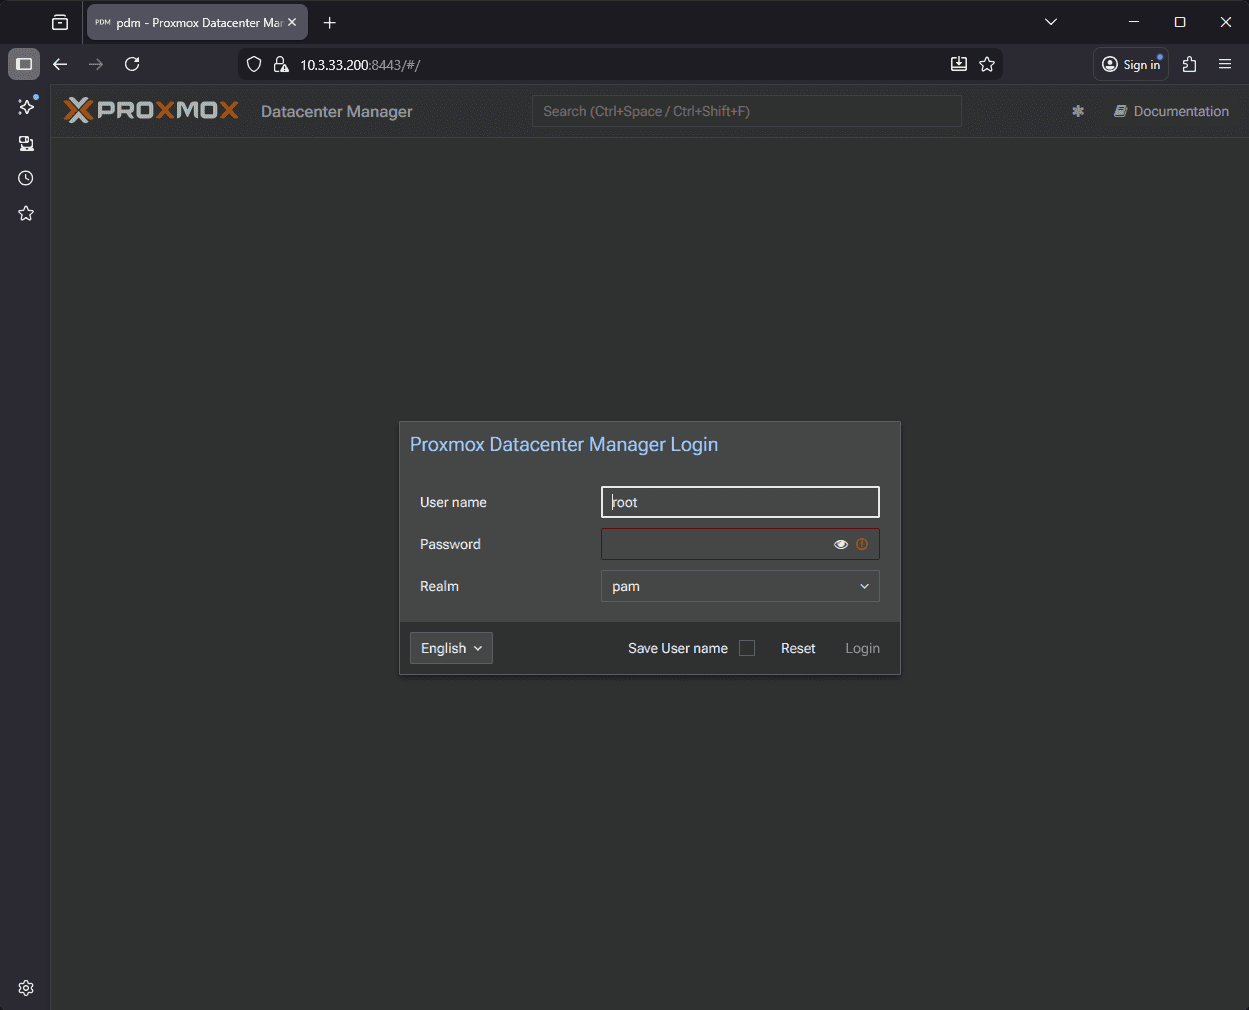
Task: Click the asterisk theme icon in the header
Action: click(1077, 111)
